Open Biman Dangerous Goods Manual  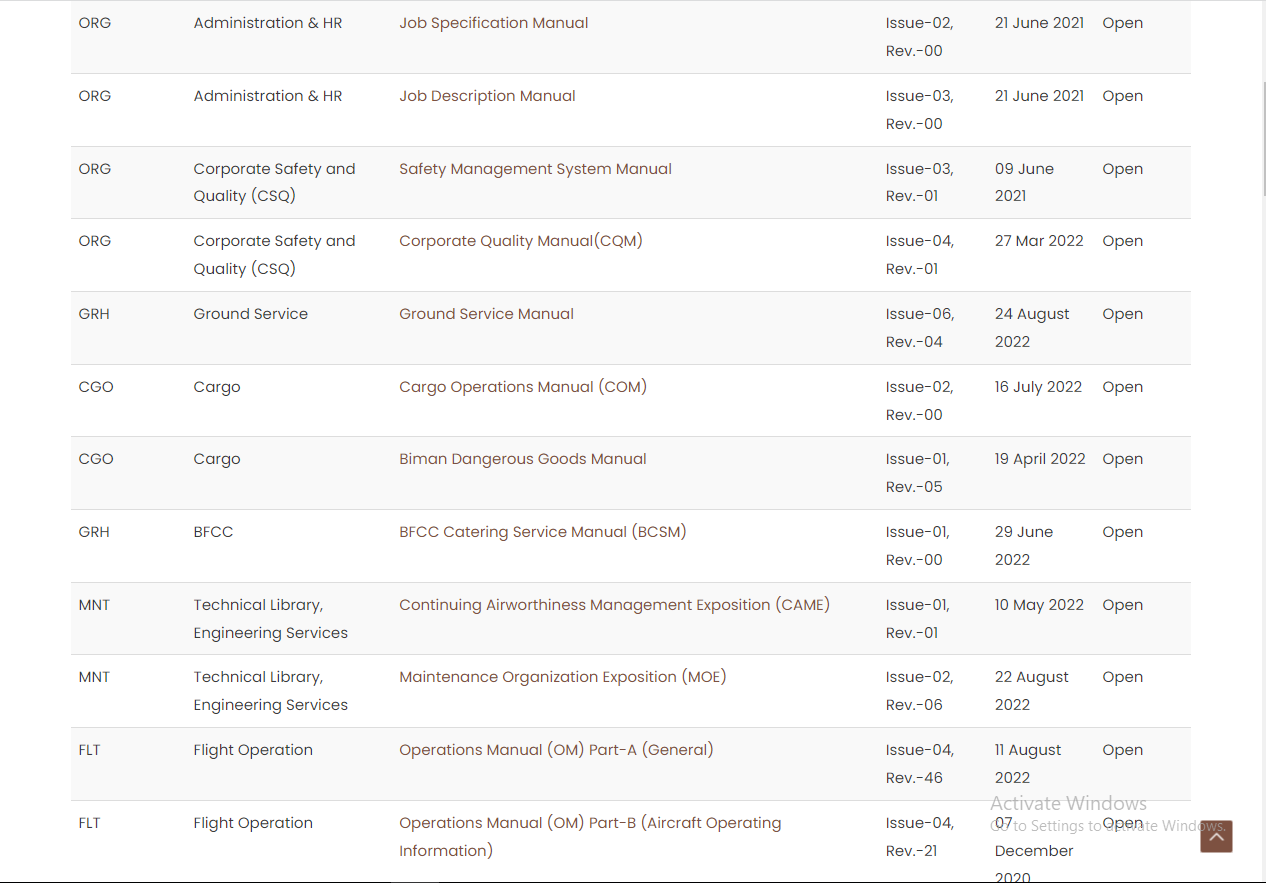523,459
